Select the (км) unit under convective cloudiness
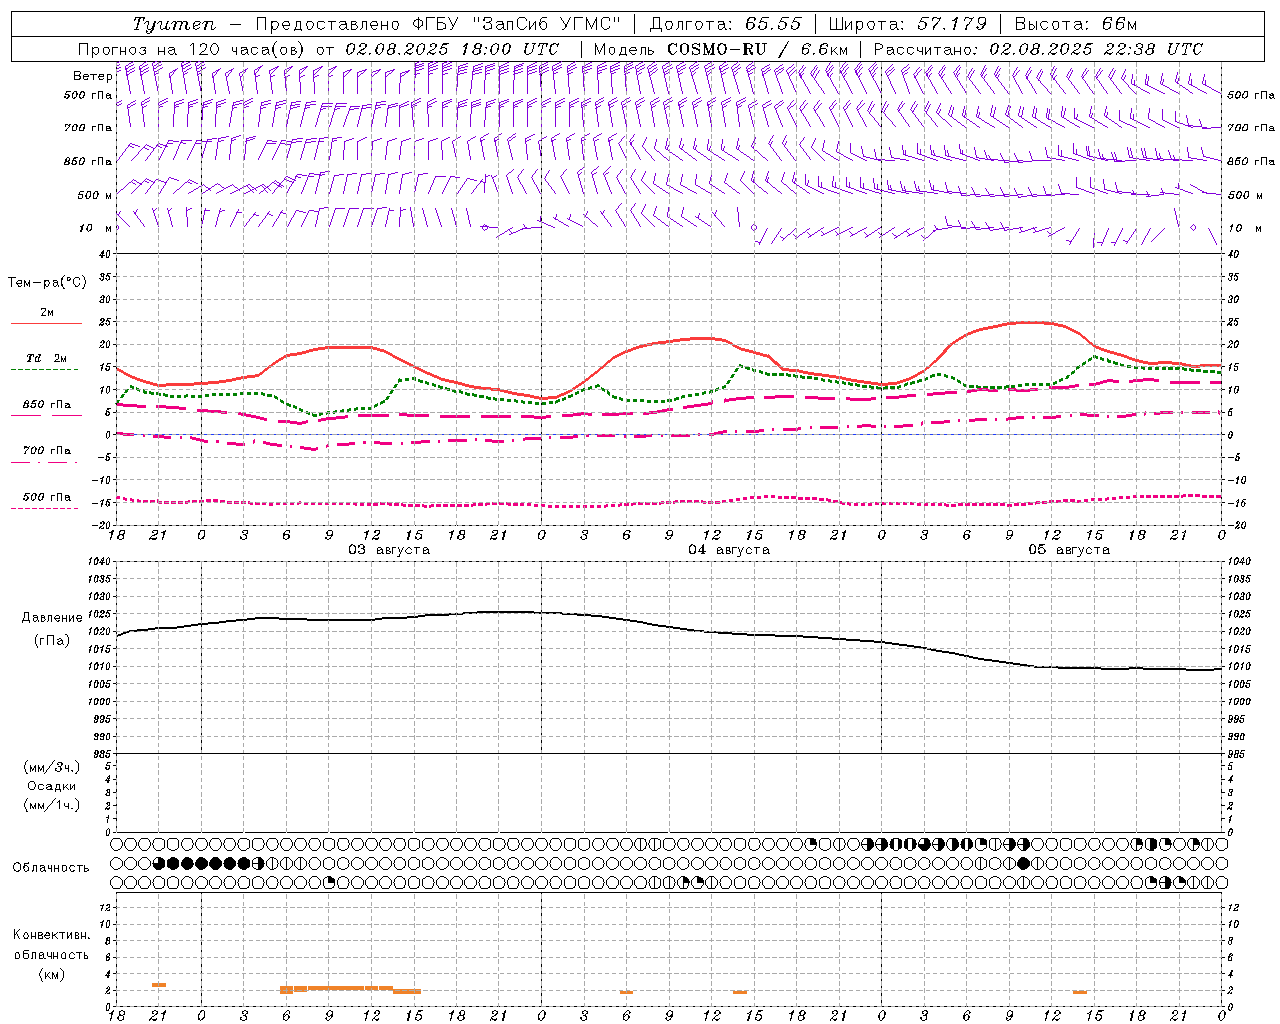Viewport: 1280px width, 1024px height. click(x=51, y=974)
